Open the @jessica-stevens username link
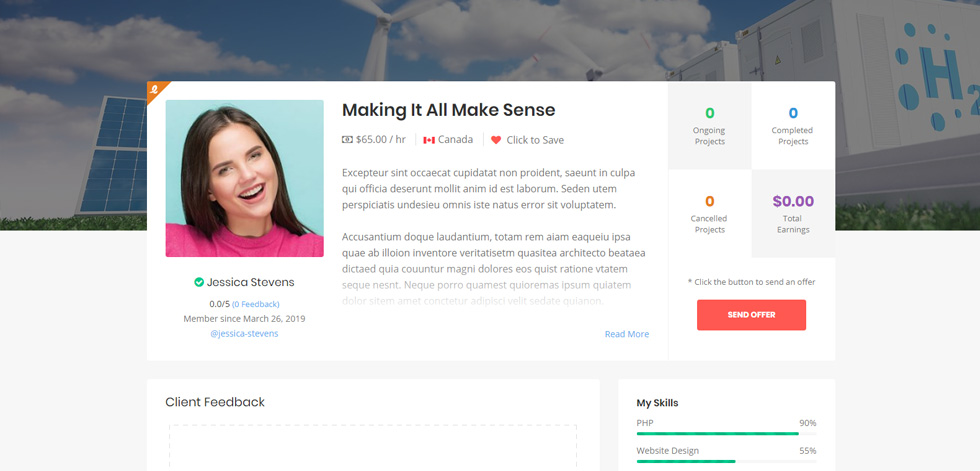 coord(244,334)
